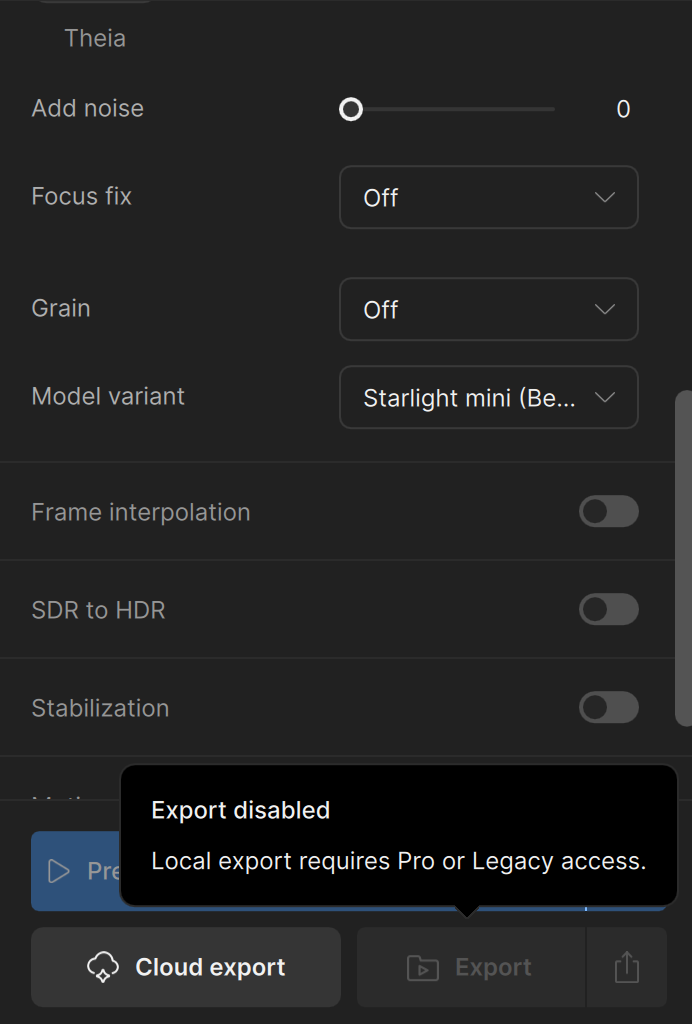Click the Stabilization section label
Screen dimensions: 692x1024
coord(101,709)
